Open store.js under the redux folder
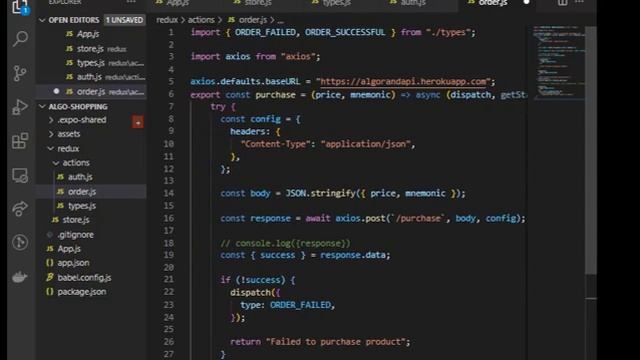The height and width of the screenshot is (360, 640). tap(76, 220)
